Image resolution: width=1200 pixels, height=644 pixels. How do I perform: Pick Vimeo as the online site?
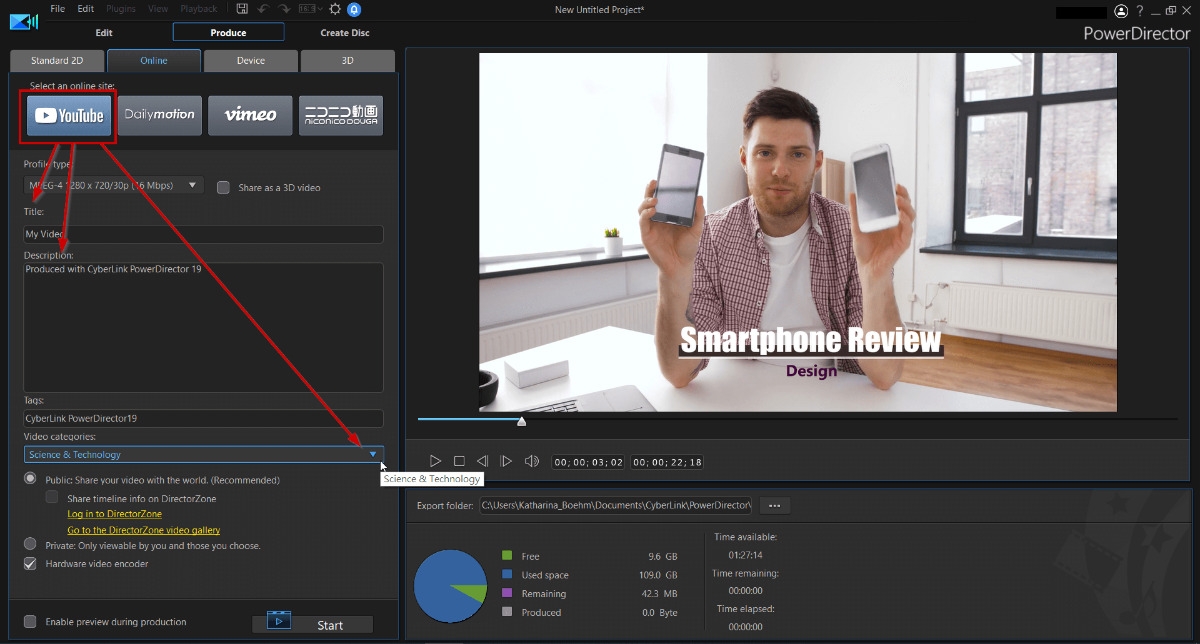pyautogui.click(x=250, y=115)
